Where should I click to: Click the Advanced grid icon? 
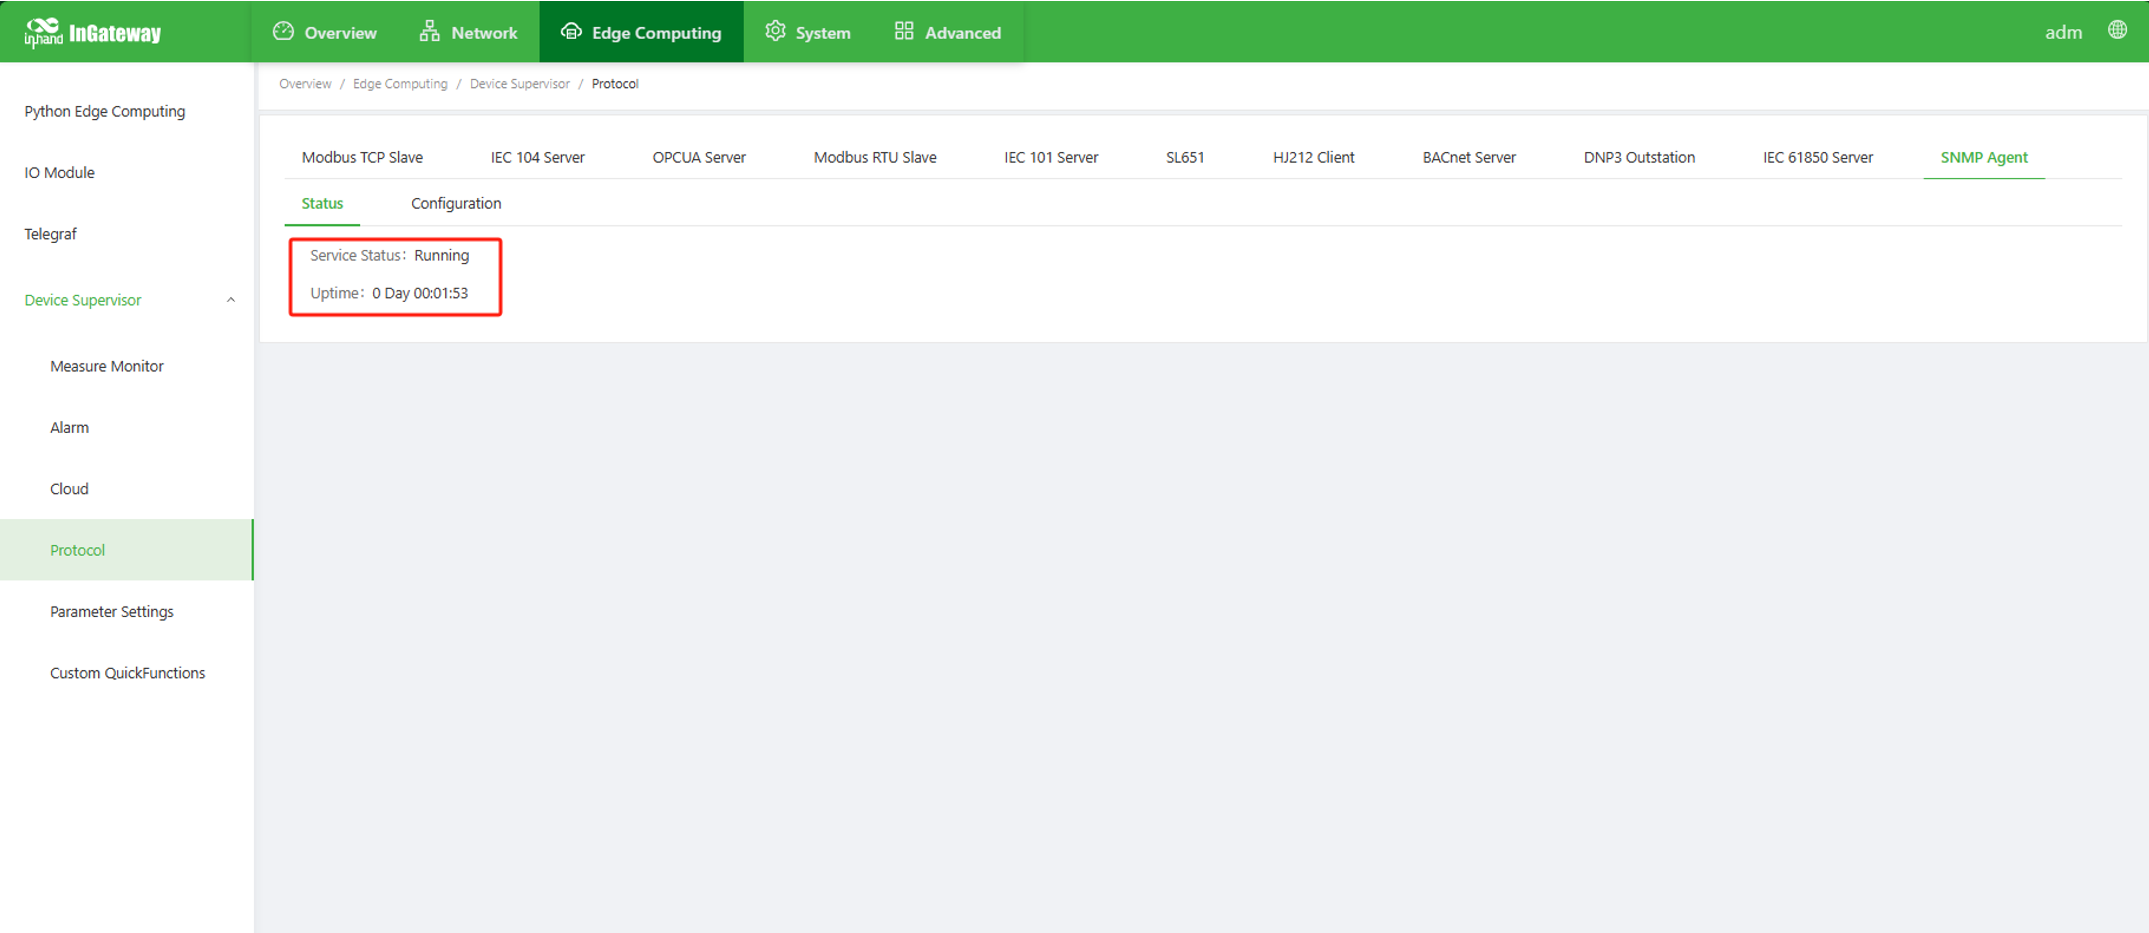point(904,31)
